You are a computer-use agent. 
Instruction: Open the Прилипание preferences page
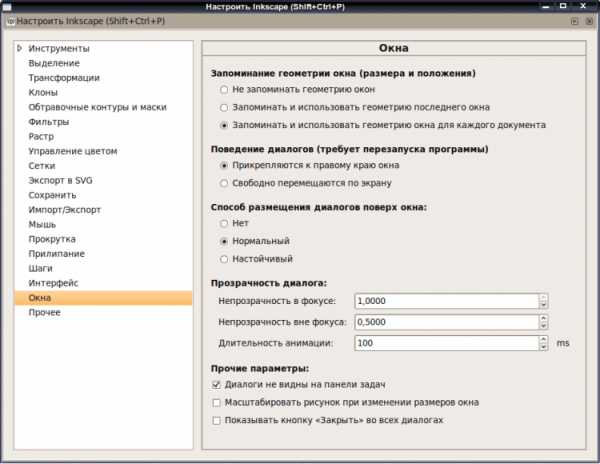(x=57, y=254)
